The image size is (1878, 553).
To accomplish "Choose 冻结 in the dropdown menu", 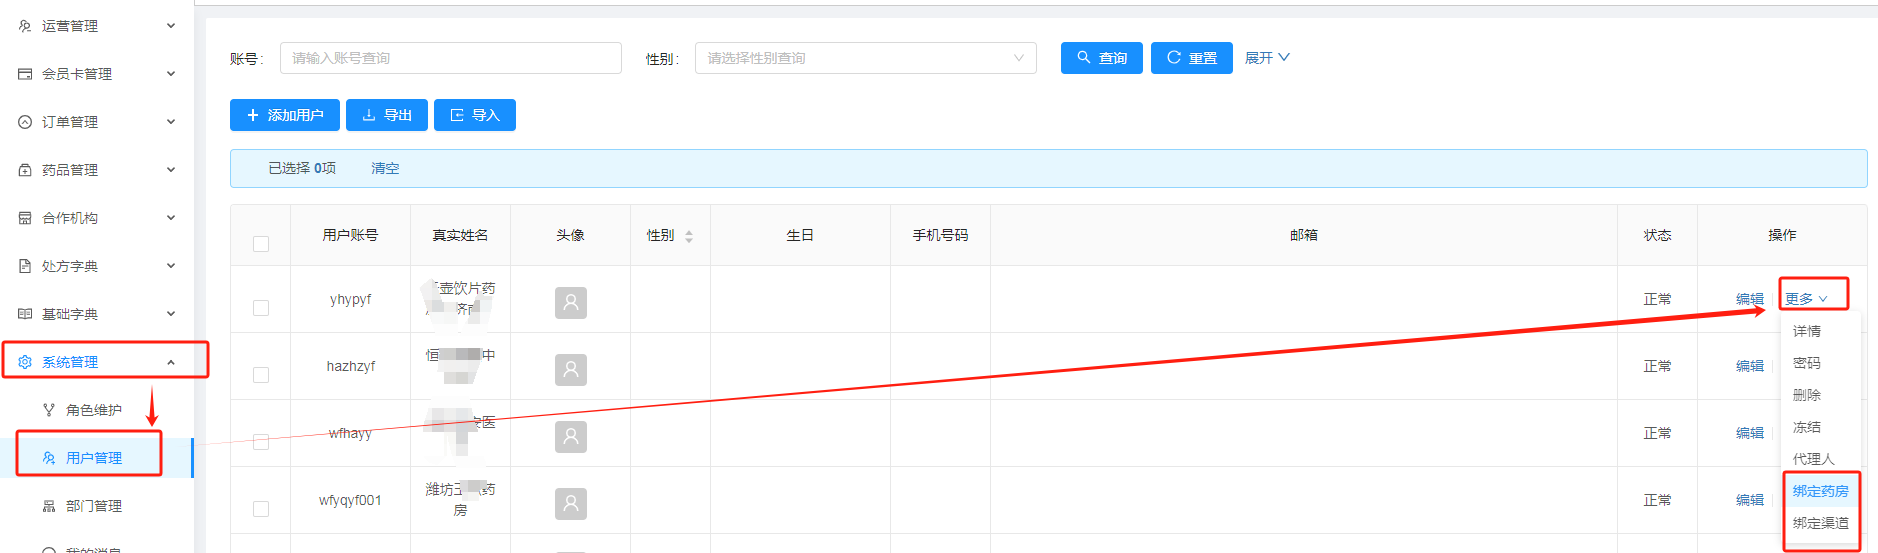I will coord(1806,427).
